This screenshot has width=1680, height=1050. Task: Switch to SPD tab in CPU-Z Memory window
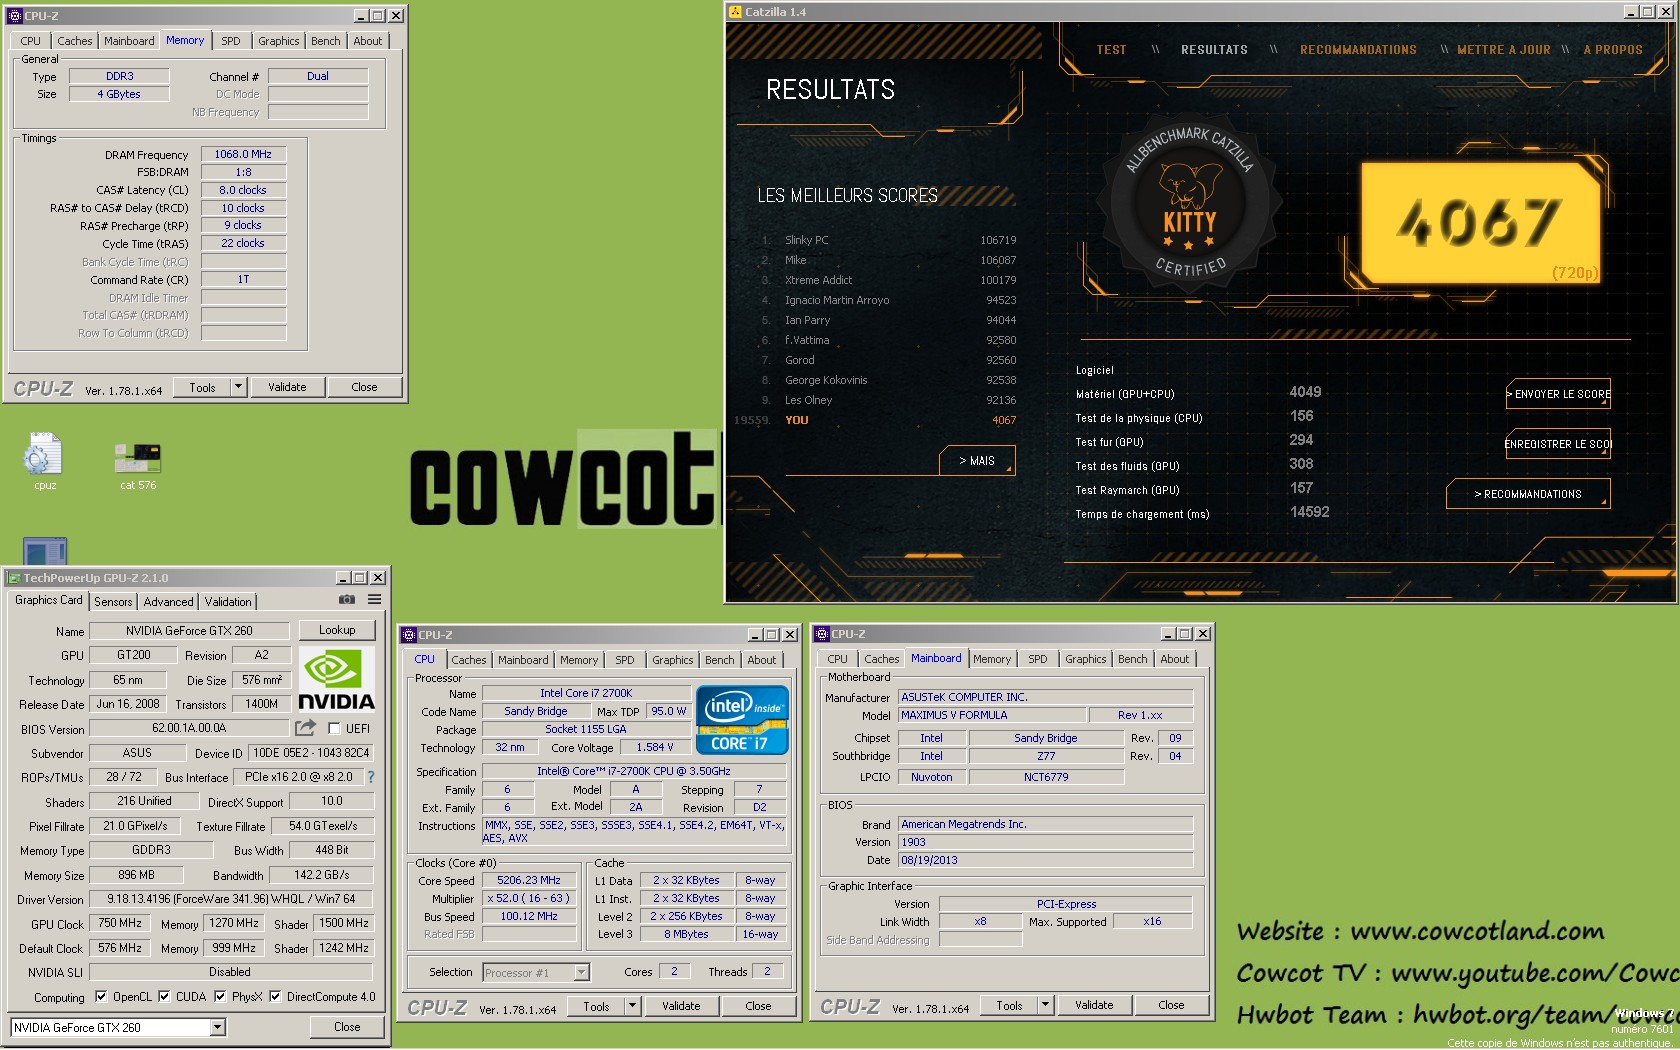(231, 41)
